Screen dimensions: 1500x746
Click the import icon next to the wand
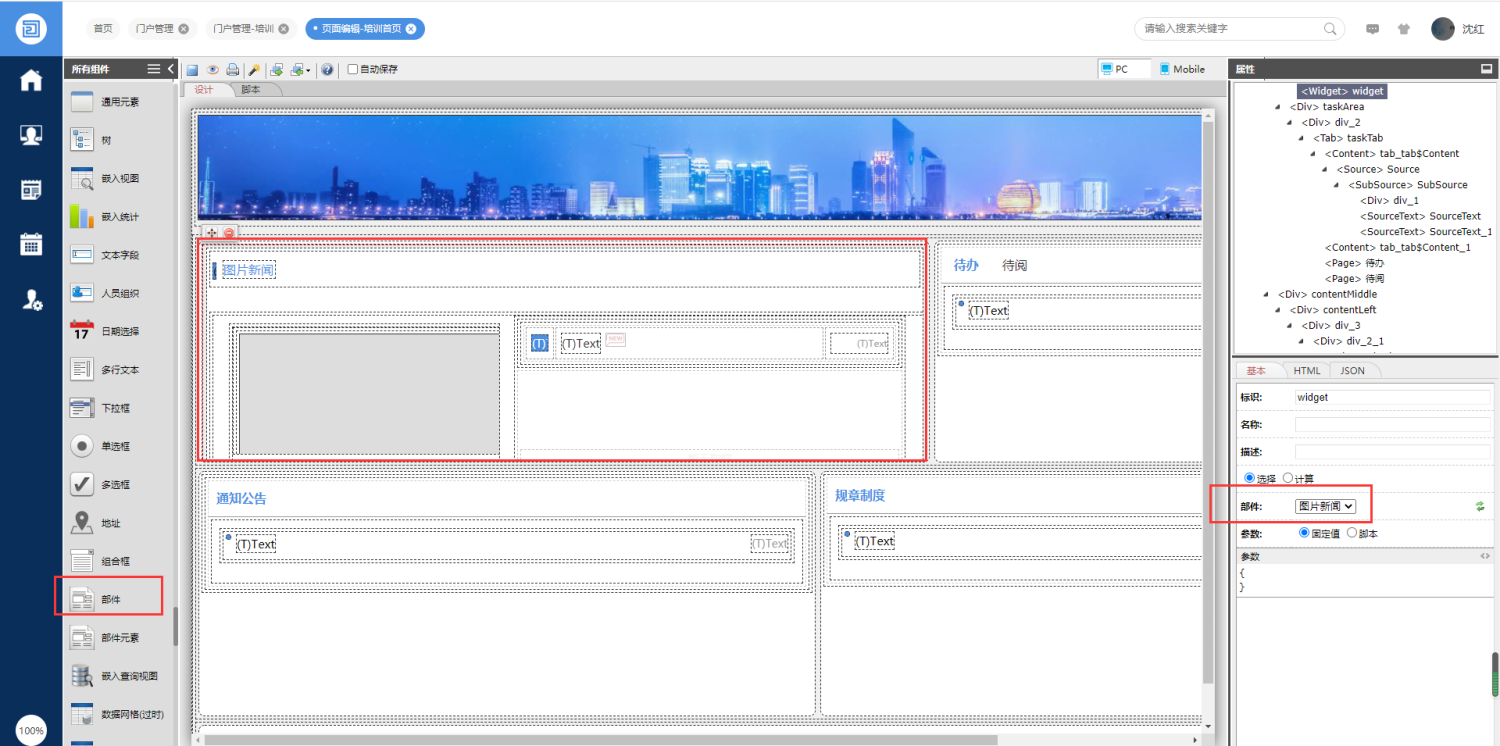[x=277, y=70]
